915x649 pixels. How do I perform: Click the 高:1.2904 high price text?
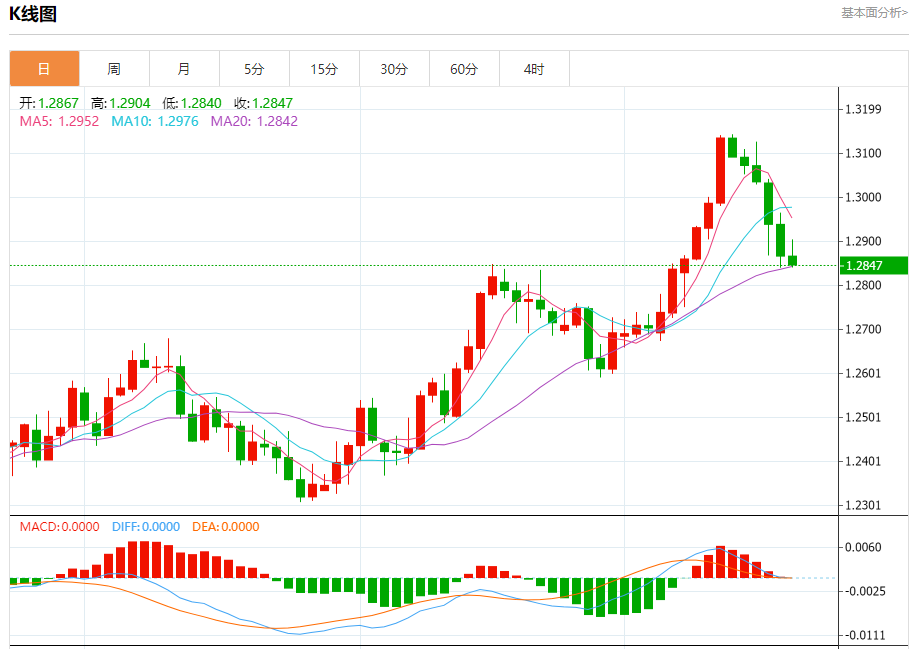[x=121, y=103]
